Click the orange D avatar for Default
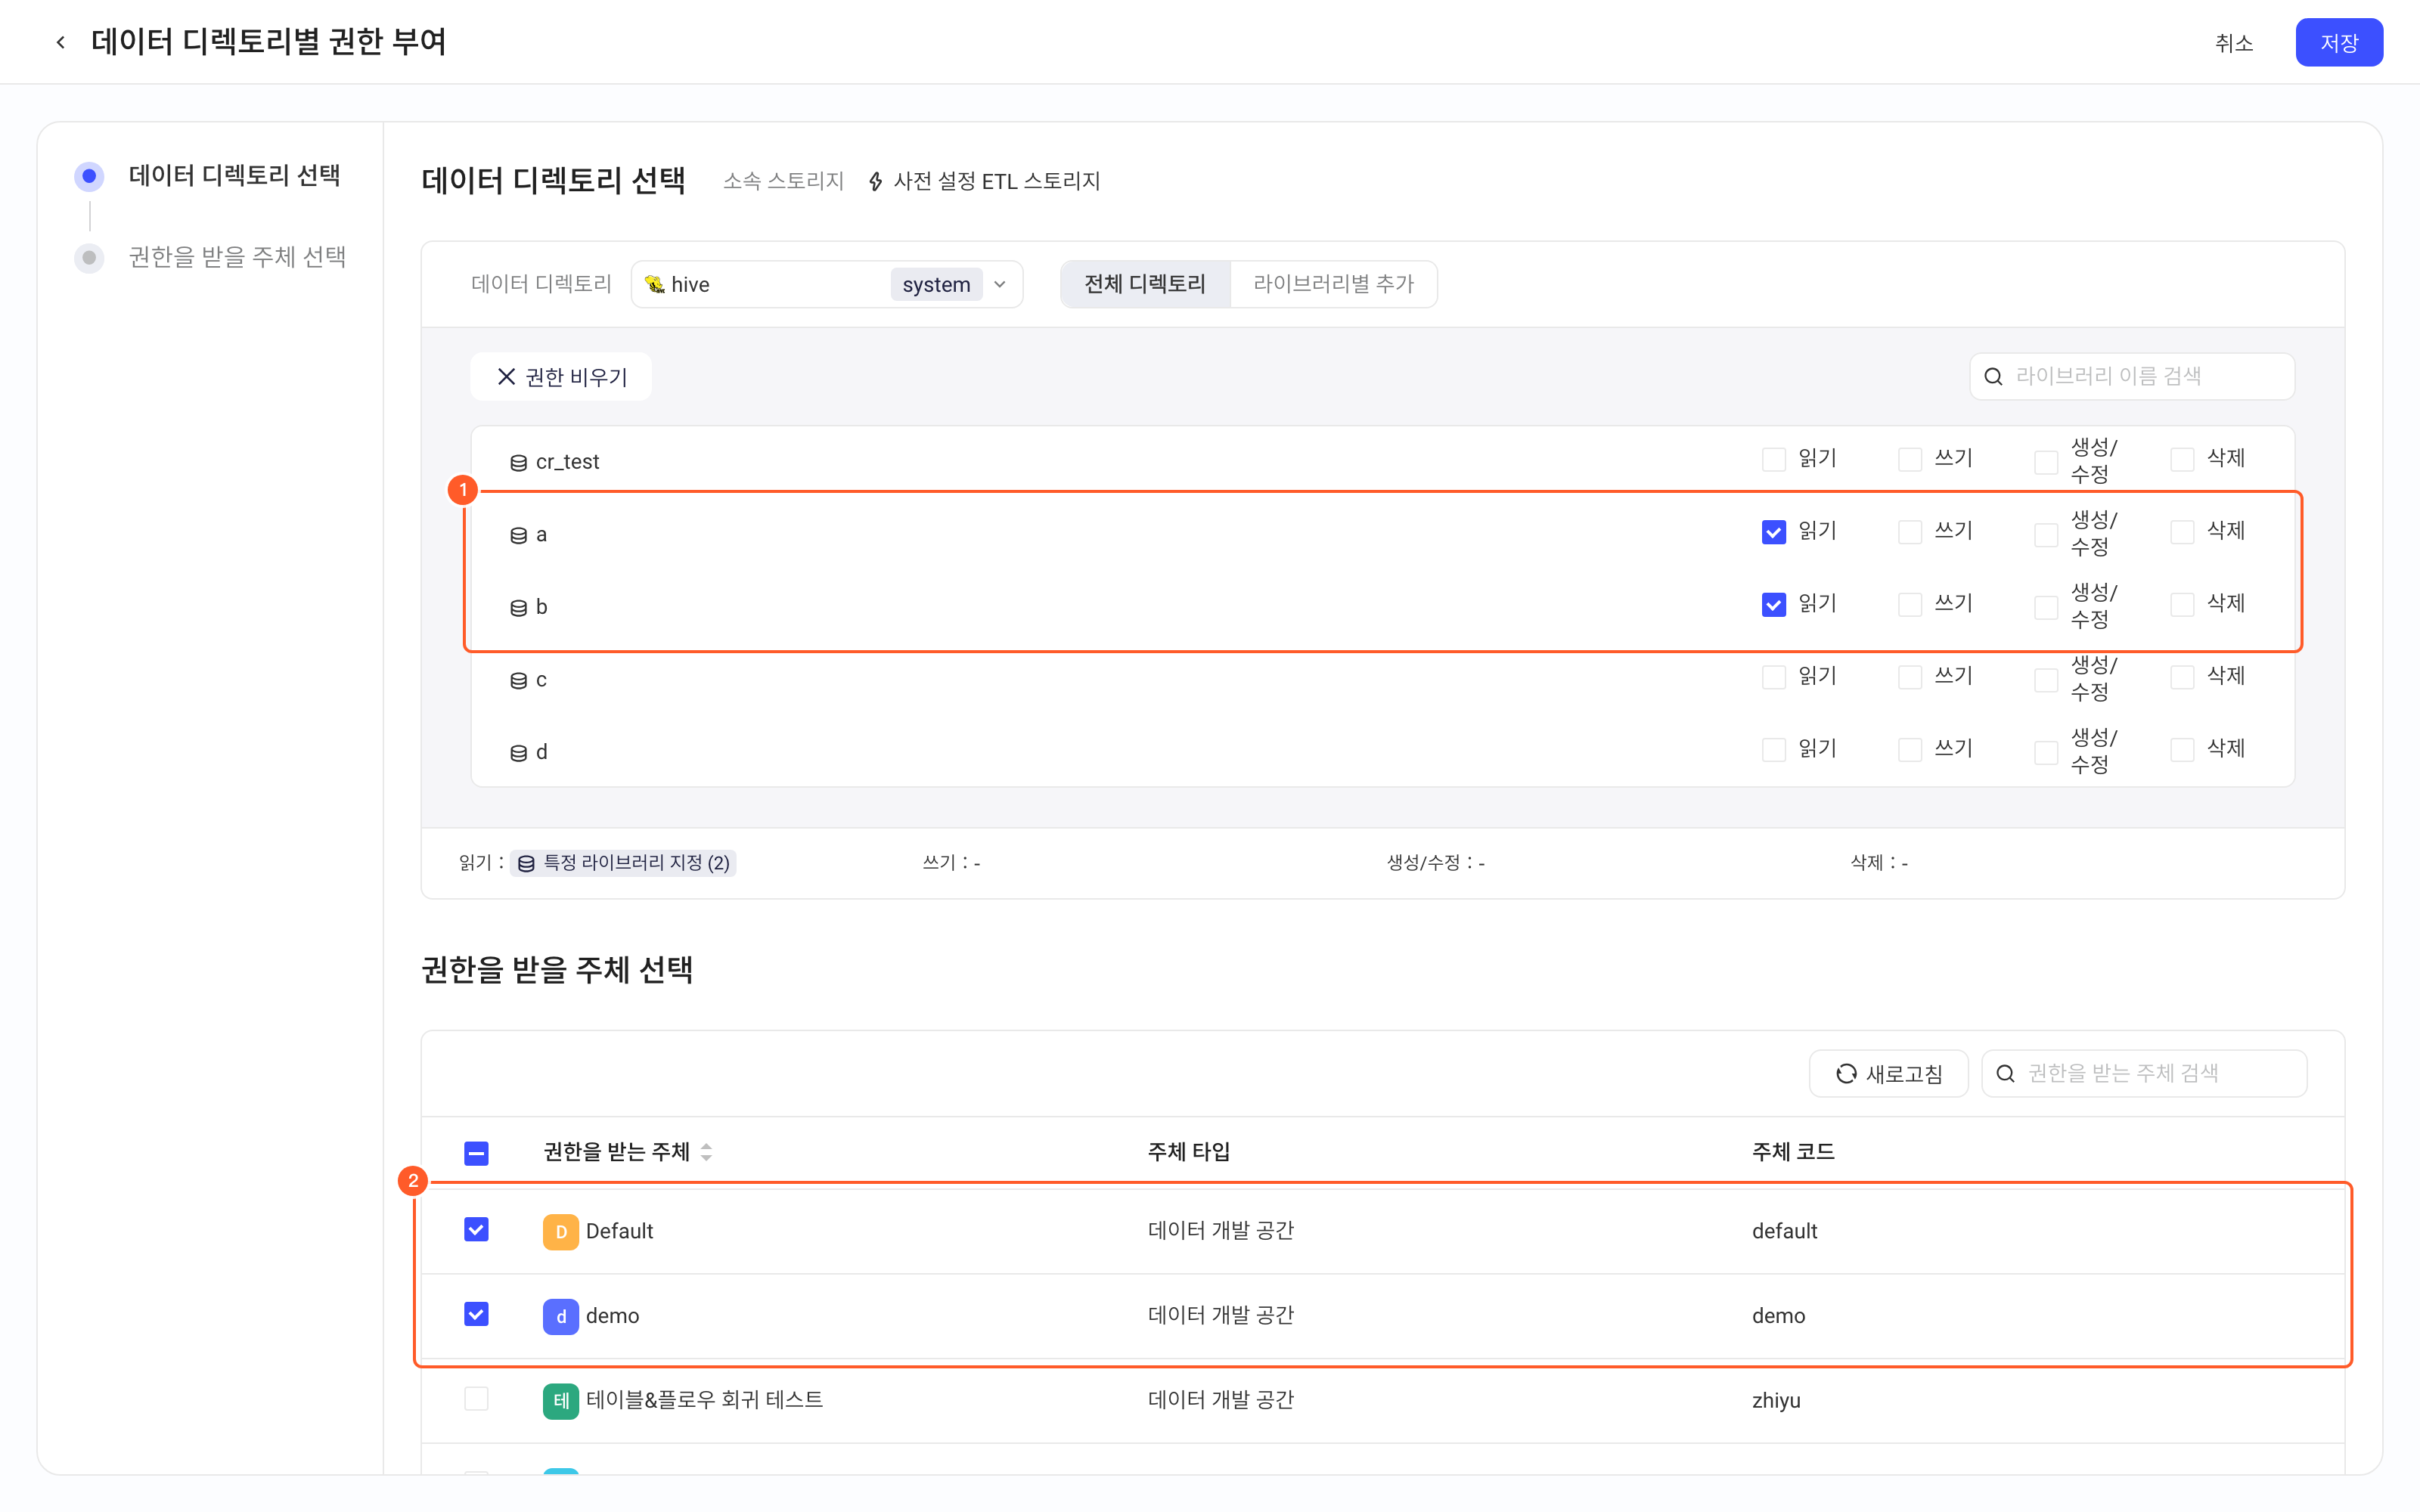 [560, 1231]
